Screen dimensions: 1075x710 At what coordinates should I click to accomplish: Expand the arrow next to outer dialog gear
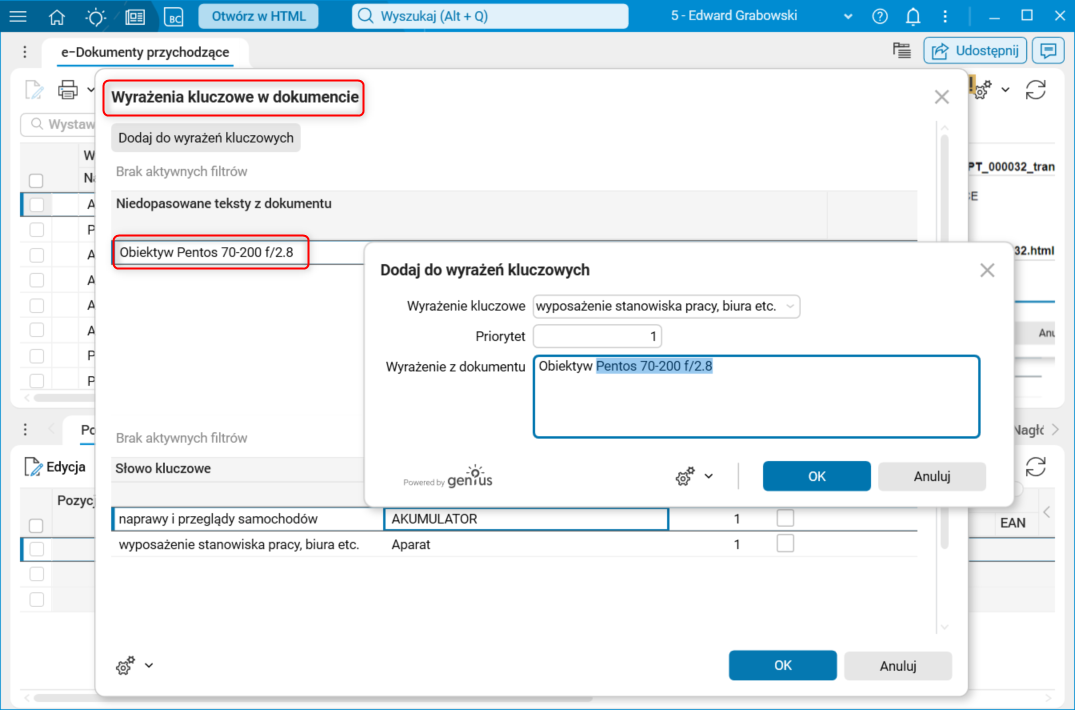point(149,665)
